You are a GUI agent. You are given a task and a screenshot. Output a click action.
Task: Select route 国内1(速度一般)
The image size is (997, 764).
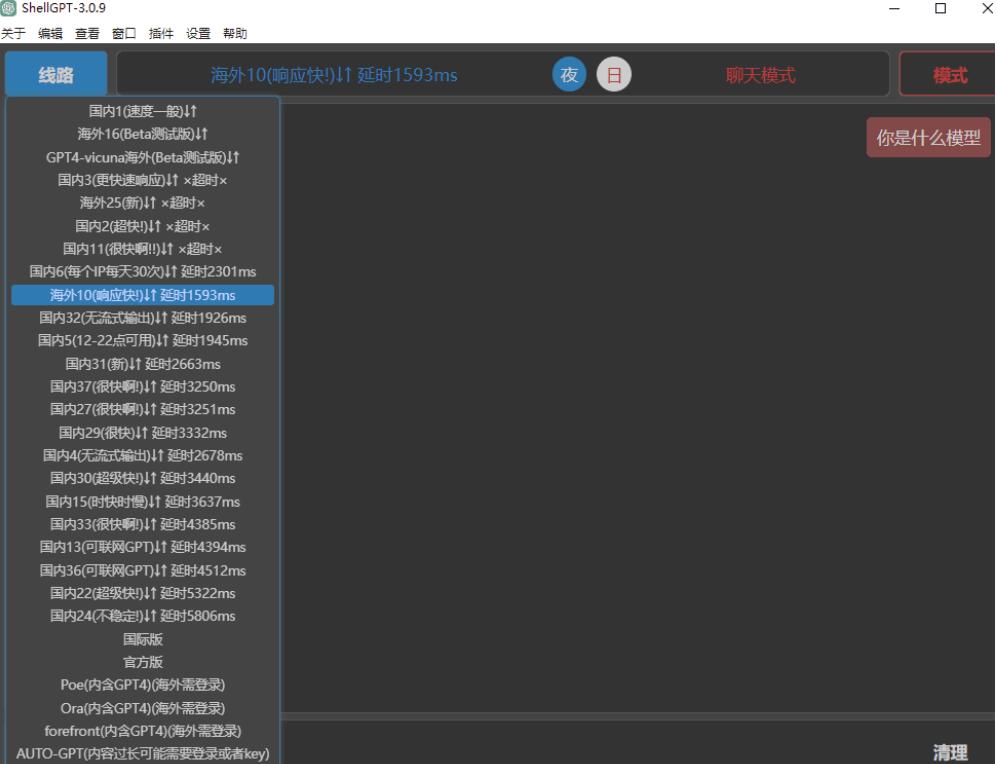point(142,111)
